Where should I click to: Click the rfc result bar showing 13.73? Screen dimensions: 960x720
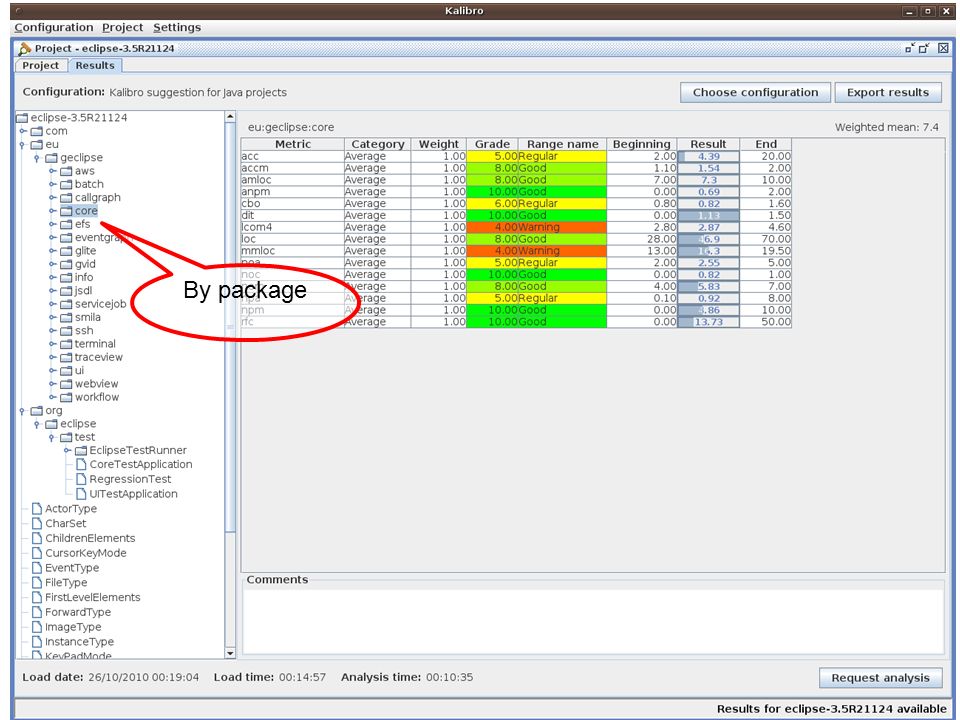pos(708,322)
